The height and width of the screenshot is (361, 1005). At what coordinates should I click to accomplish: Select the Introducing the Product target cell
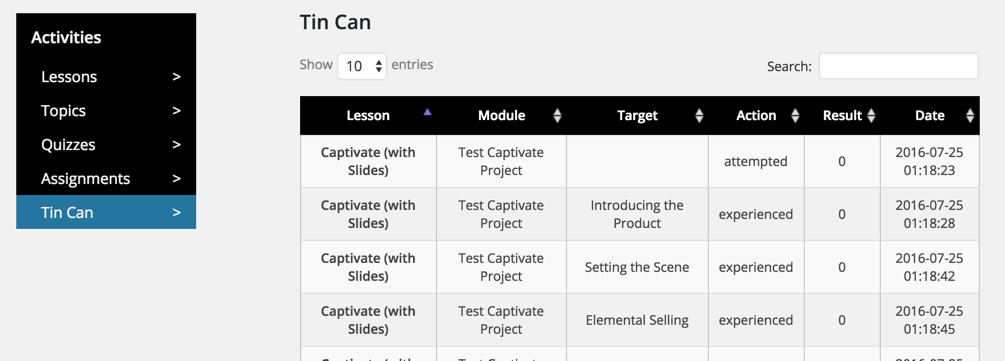(x=637, y=214)
